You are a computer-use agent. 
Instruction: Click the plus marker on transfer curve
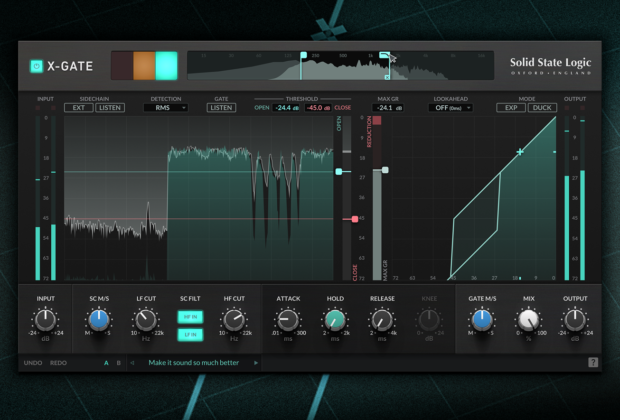click(x=520, y=152)
